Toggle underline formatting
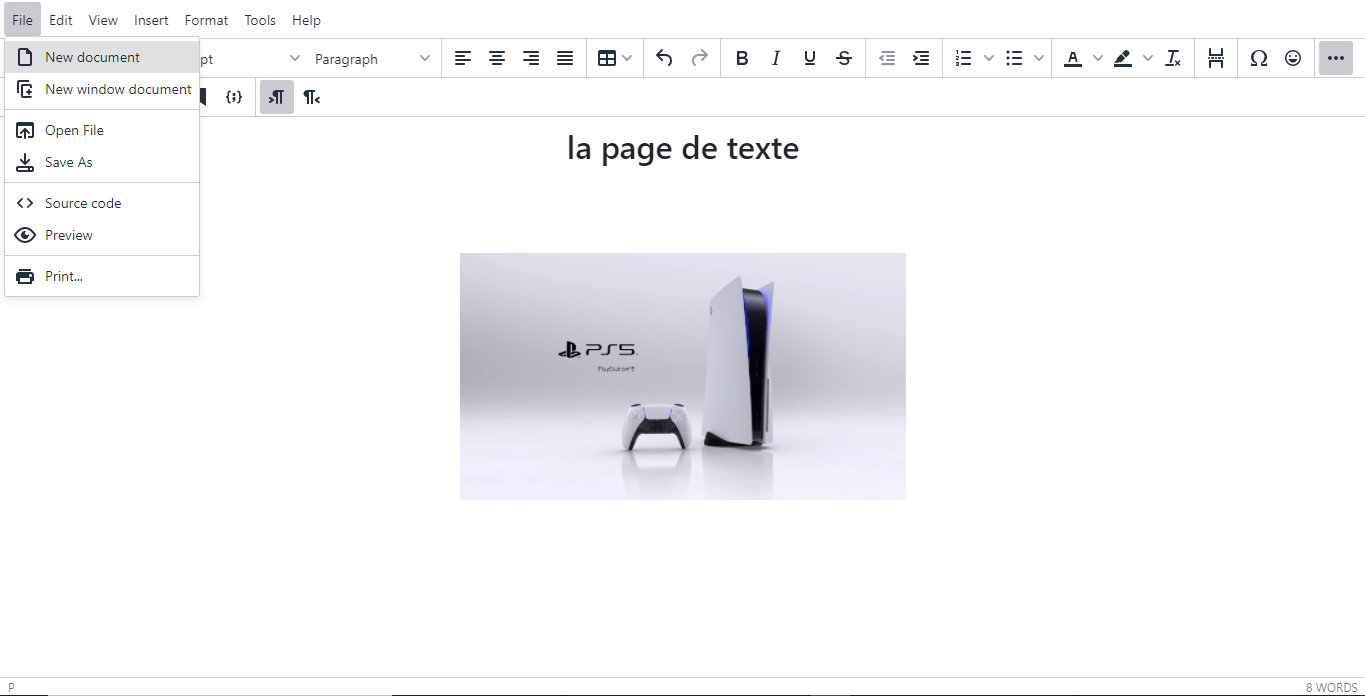1365x696 pixels. click(x=810, y=58)
